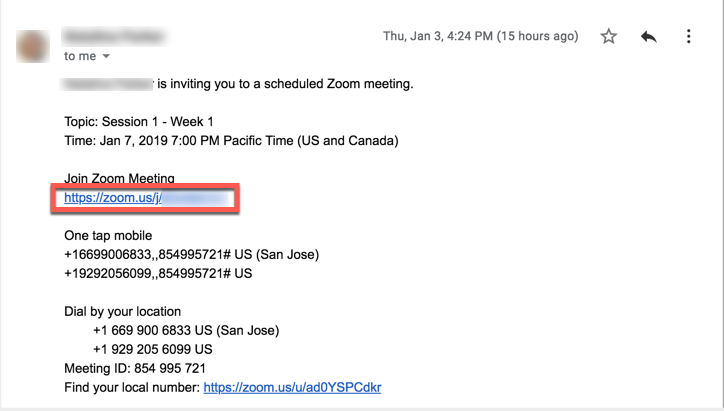
Task: Click the Topic: Session 1 - Week 1 line
Action: [138, 122]
